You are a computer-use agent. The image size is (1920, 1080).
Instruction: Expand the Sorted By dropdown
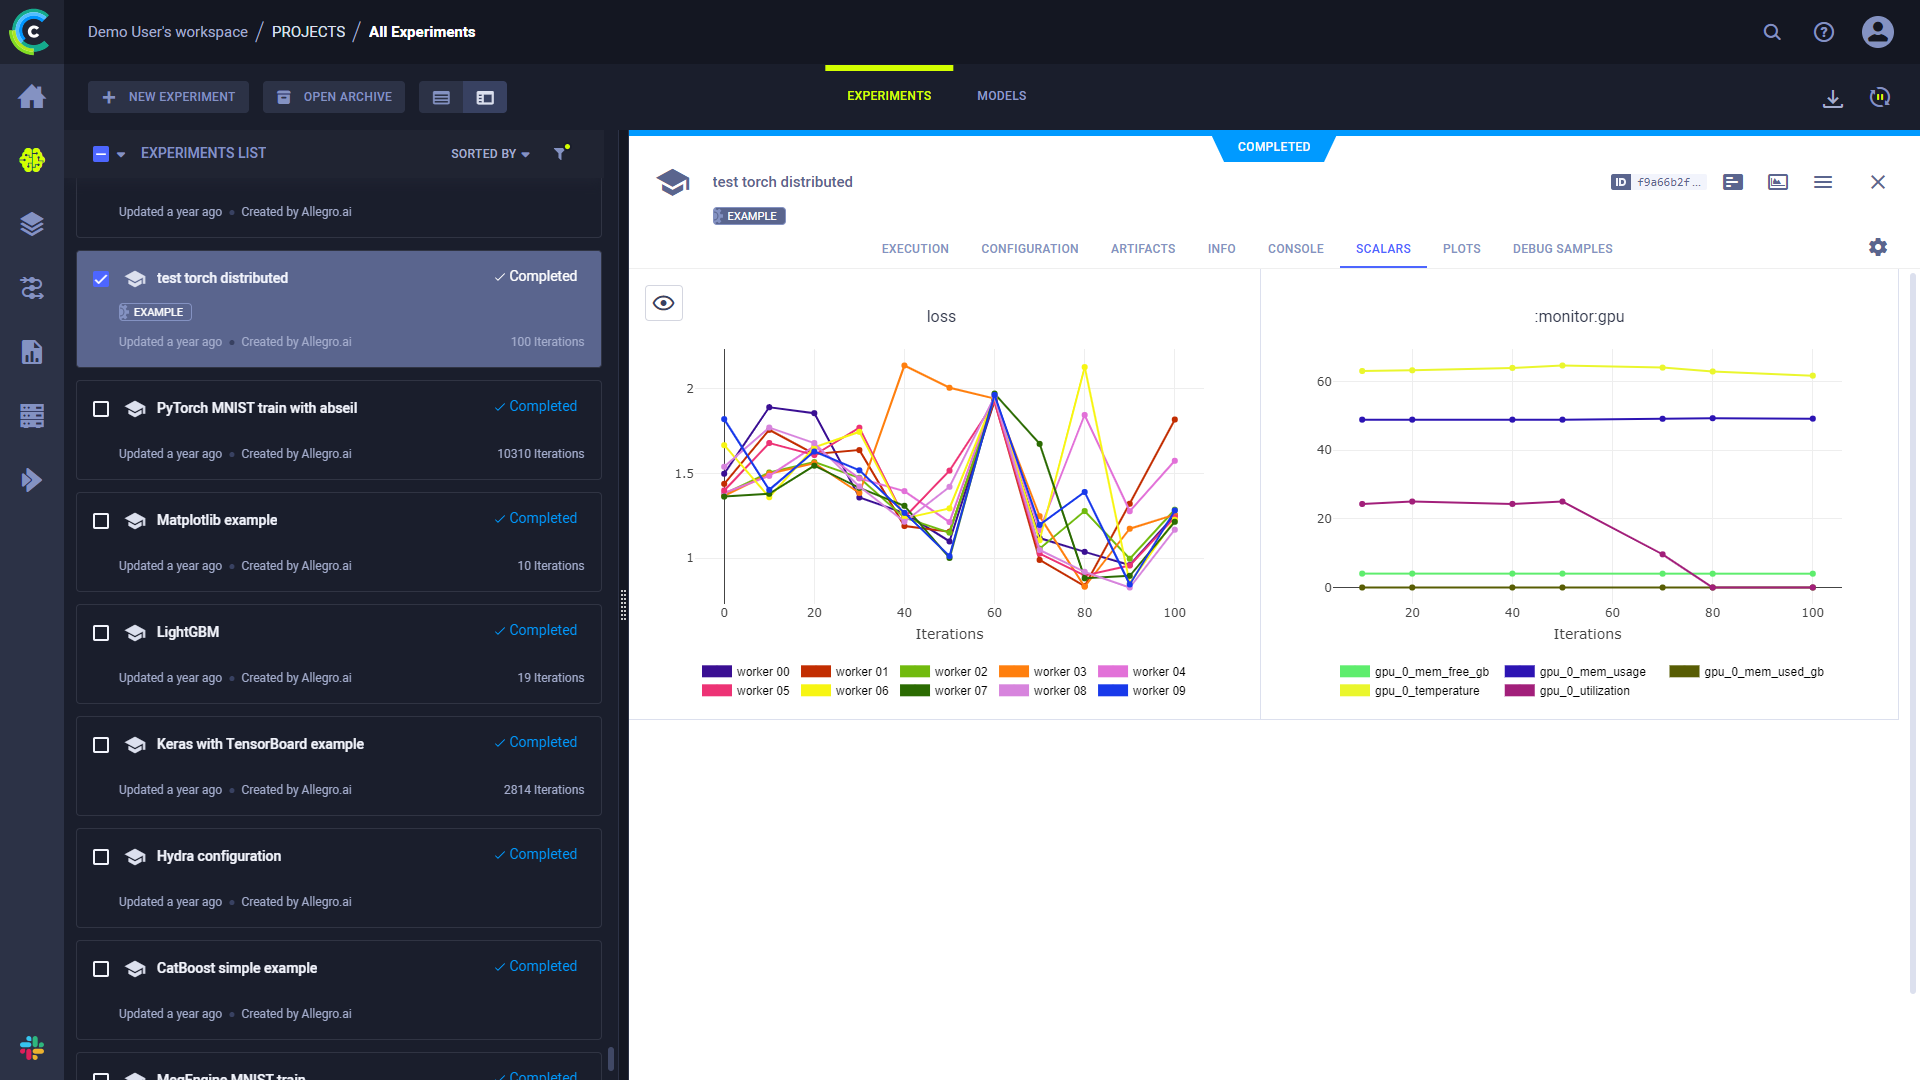490,154
